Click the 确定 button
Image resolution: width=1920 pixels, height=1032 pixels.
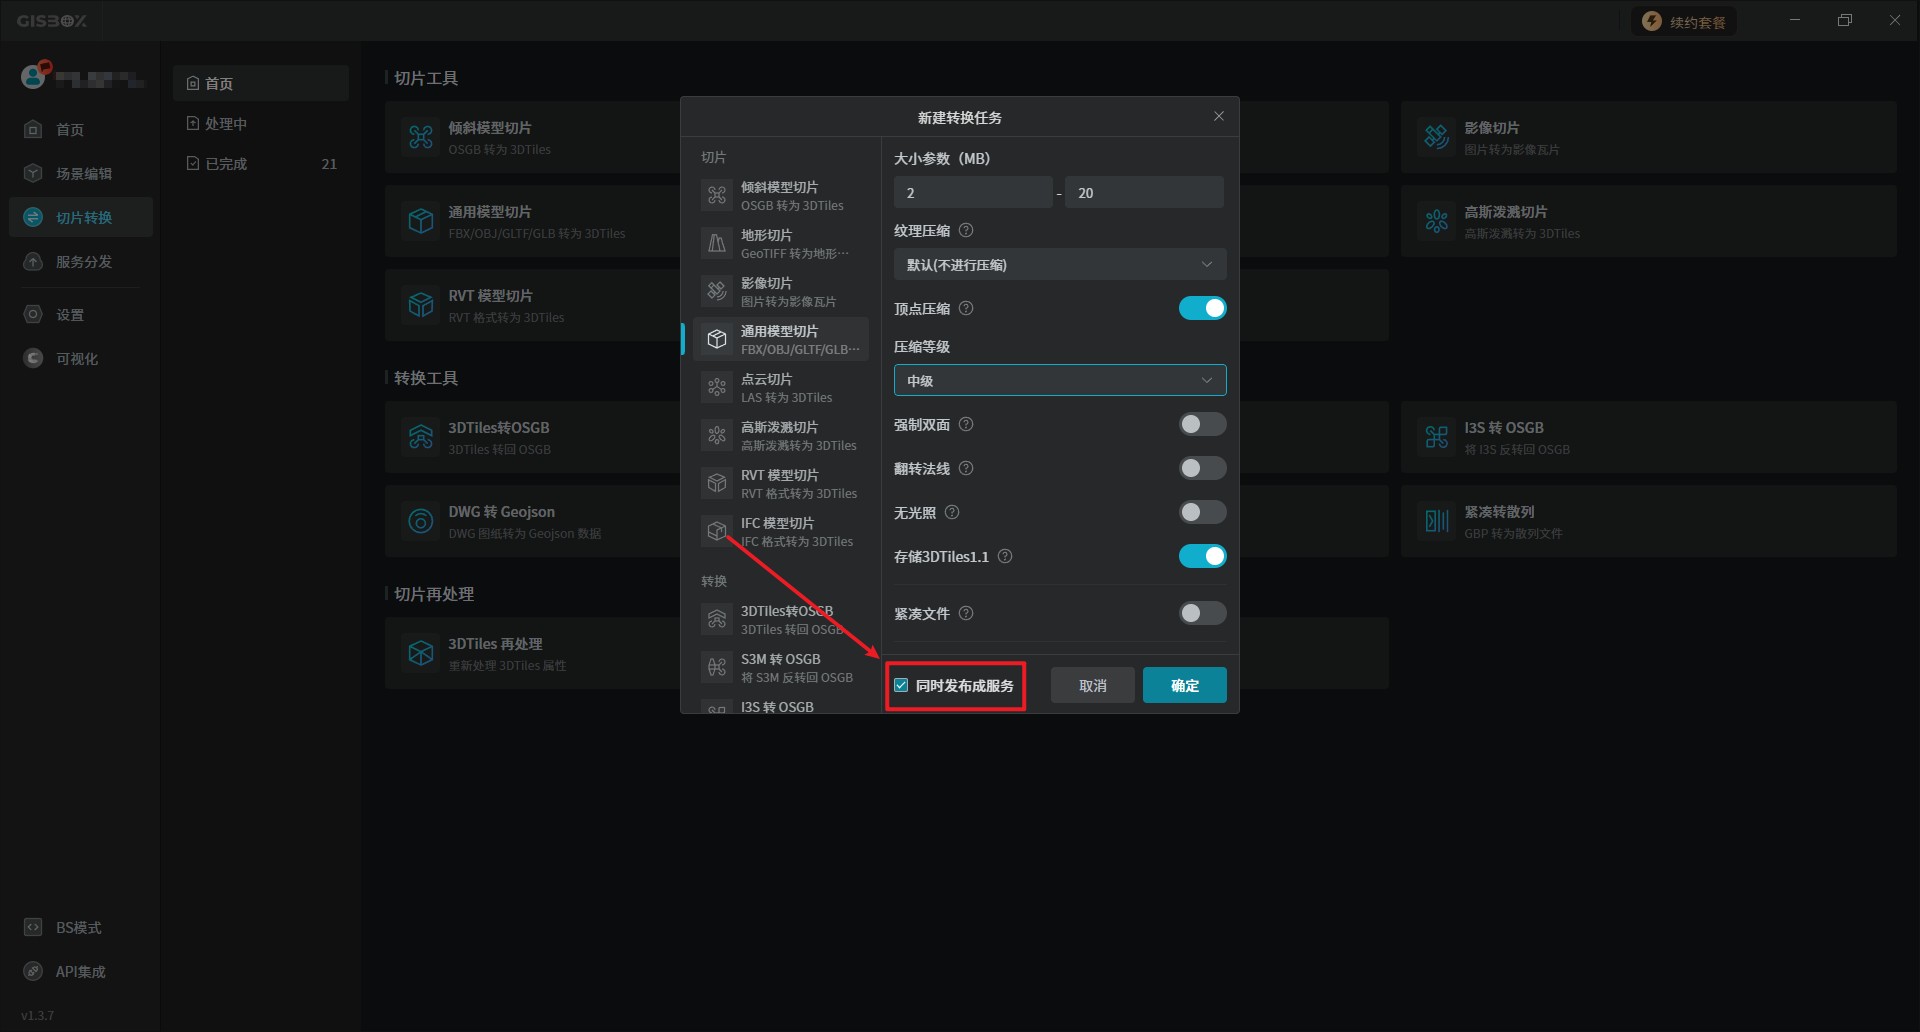coord(1184,686)
